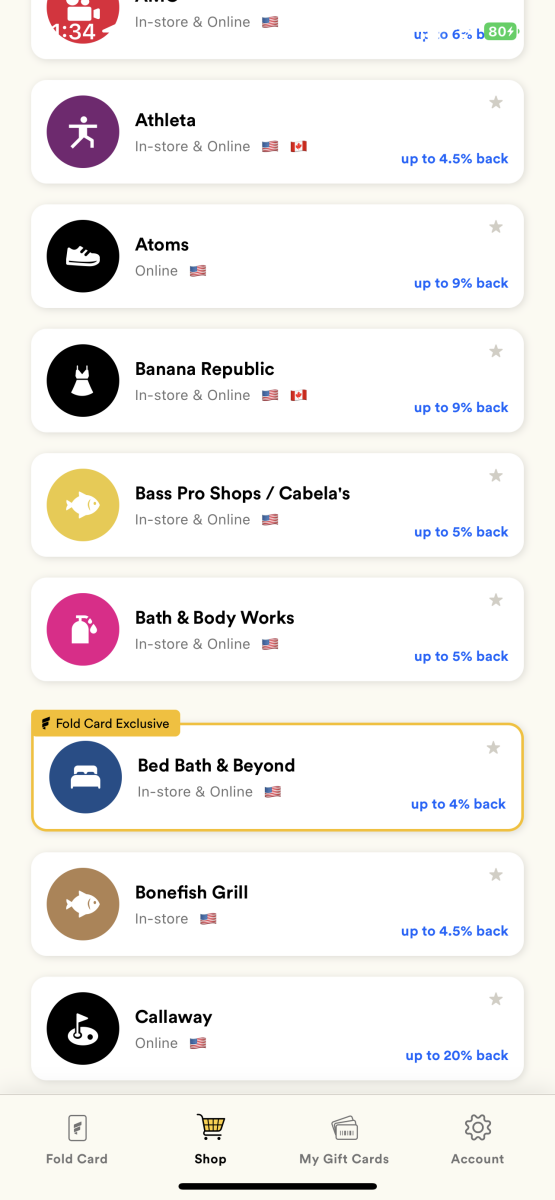Tap 'up to 9% back' on Banana Republic
555x1200 pixels.
[461, 407]
